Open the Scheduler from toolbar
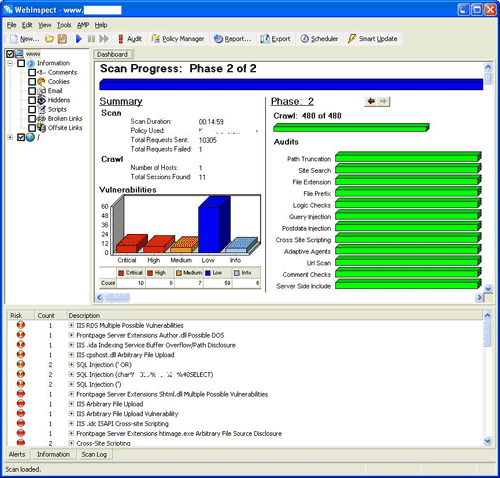500x478 pixels. click(x=319, y=39)
